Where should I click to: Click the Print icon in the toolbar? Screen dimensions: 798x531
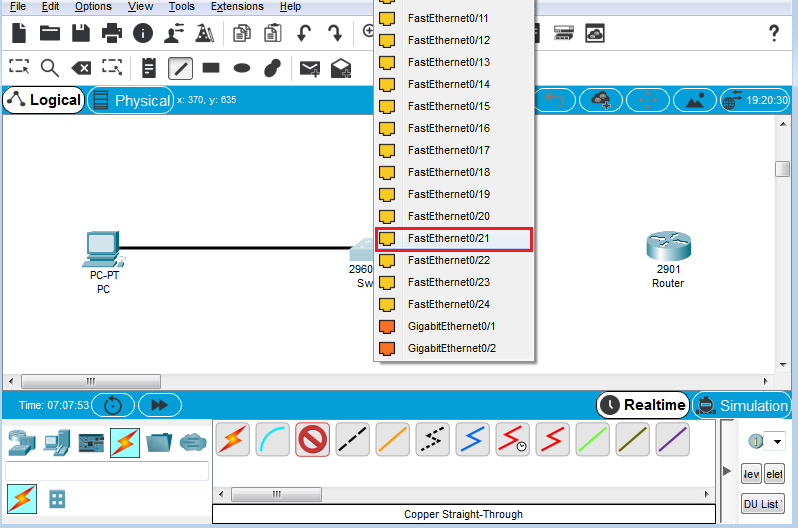pos(111,33)
